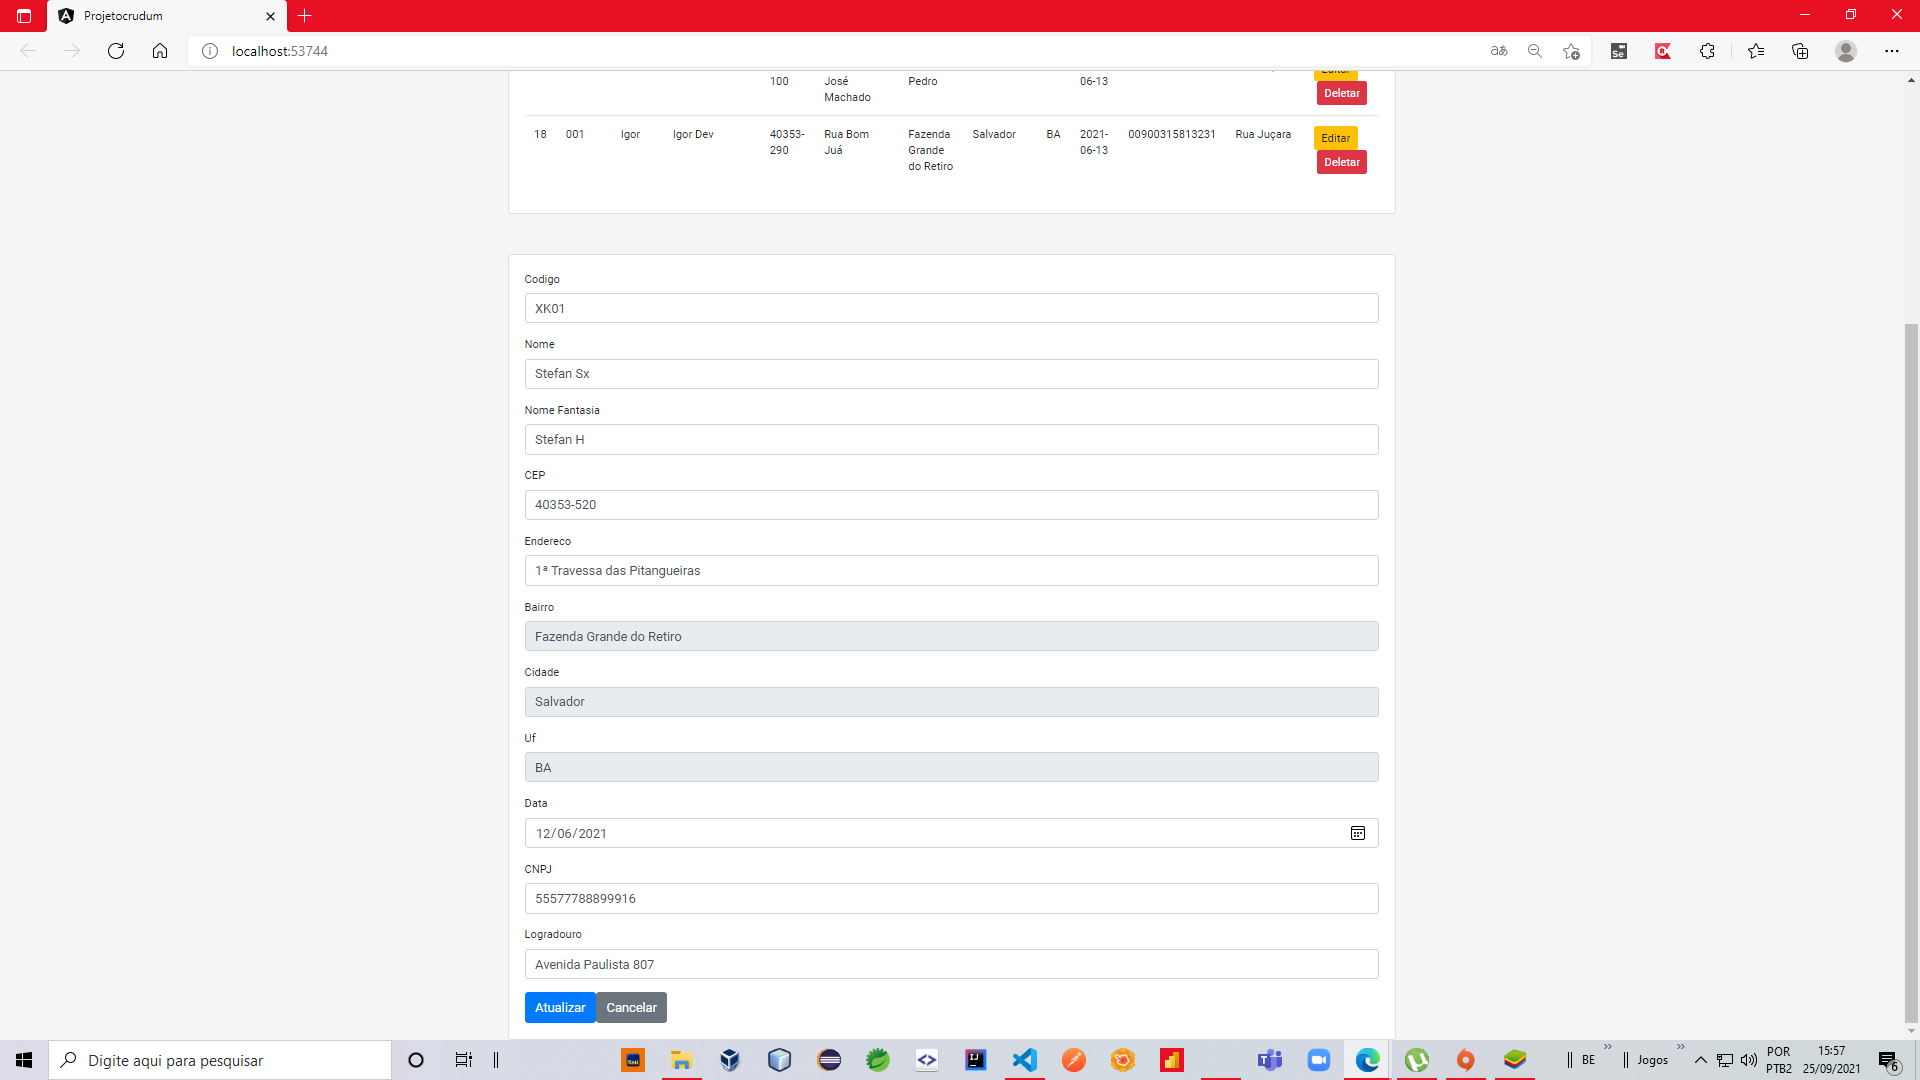
Task: Open the Settings and more menu
Action: pyautogui.click(x=1892, y=51)
